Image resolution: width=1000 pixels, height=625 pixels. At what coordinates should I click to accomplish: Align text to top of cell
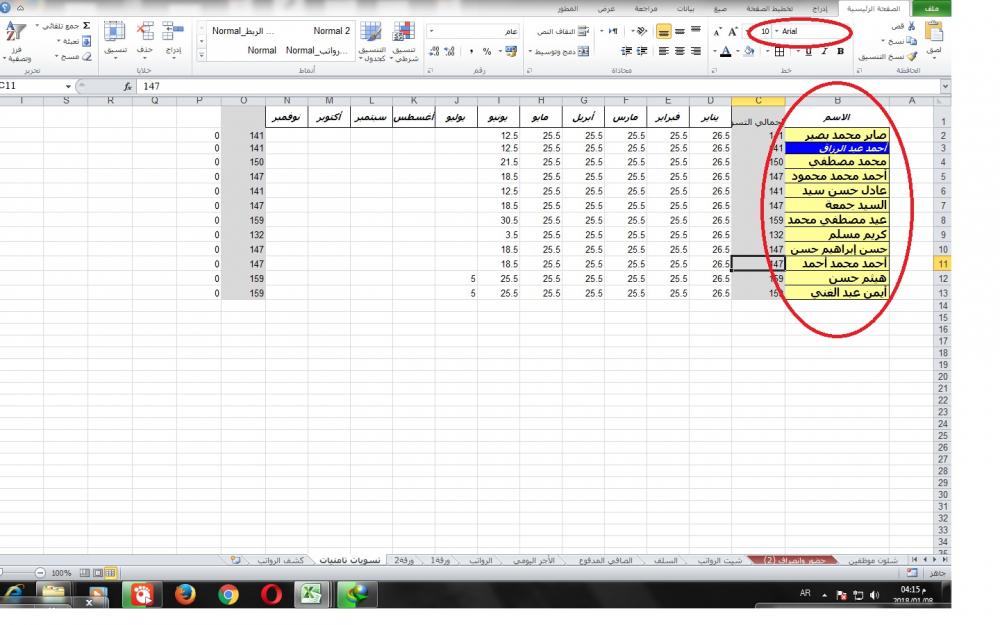[696, 31]
